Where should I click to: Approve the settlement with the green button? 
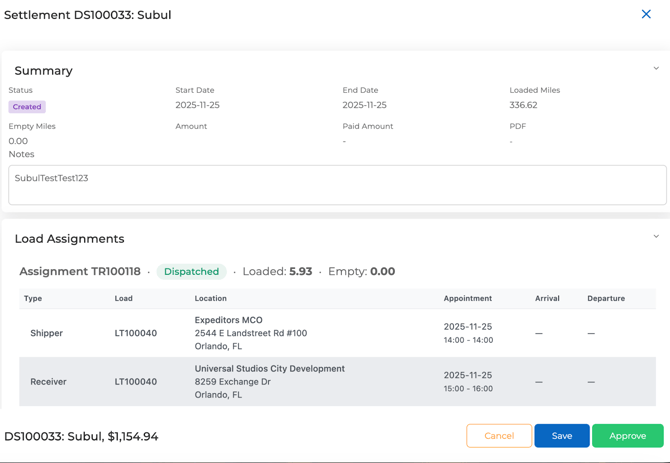point(627,436)
